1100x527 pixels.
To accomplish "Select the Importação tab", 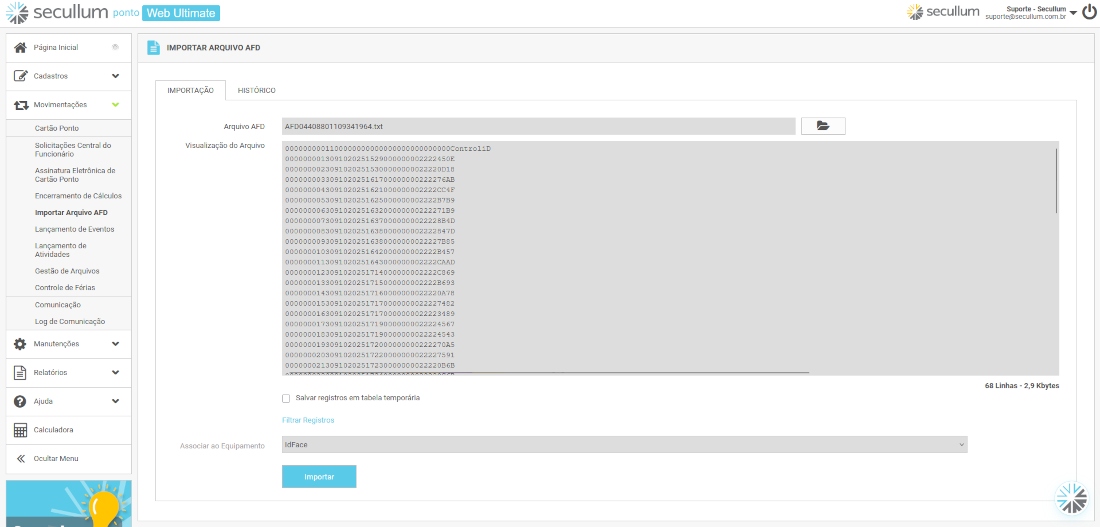I will [x=190, y=91].
